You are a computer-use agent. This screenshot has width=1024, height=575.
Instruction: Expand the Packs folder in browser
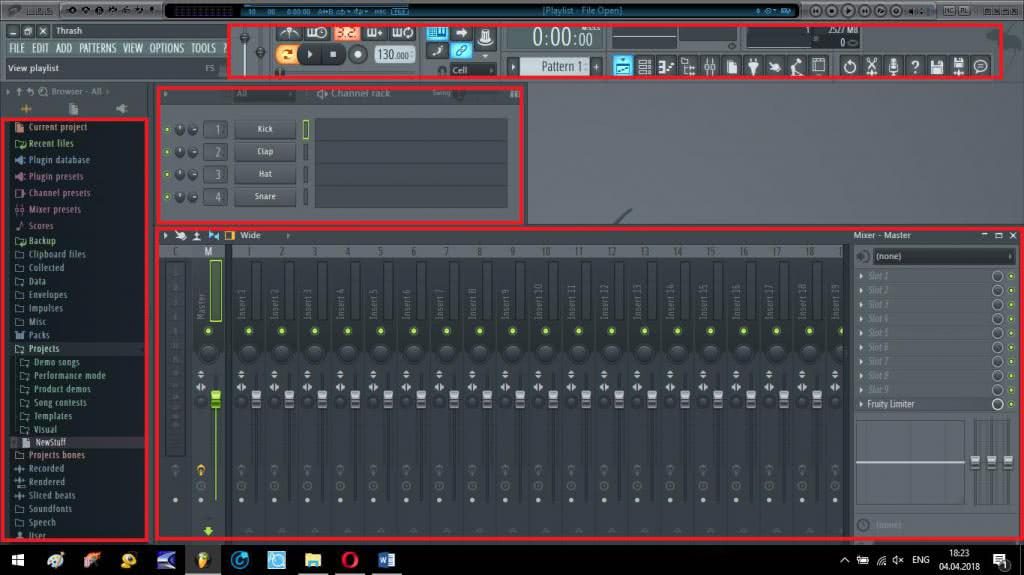click(39, 336)
